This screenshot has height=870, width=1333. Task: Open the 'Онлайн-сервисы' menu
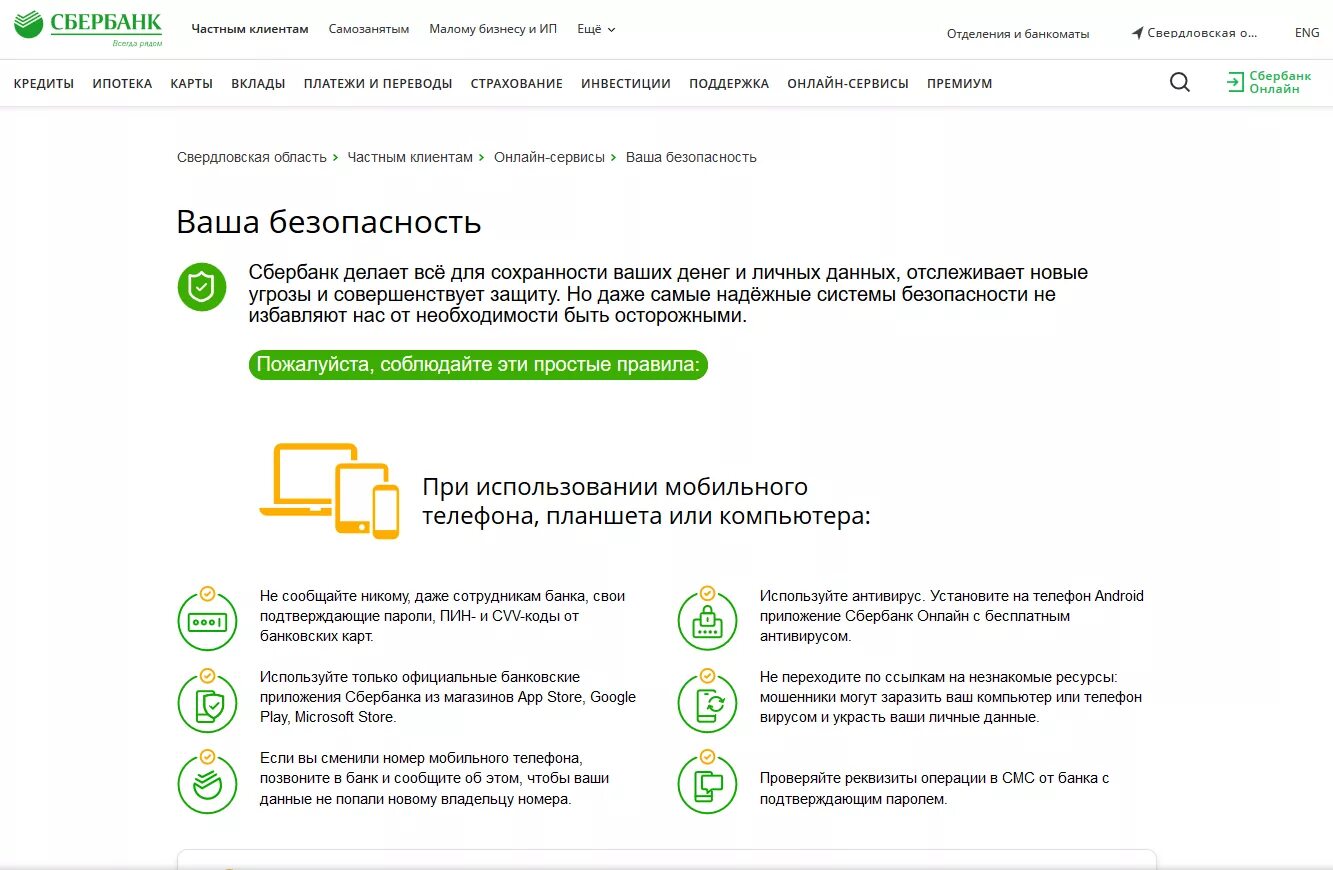click(848, 84)
